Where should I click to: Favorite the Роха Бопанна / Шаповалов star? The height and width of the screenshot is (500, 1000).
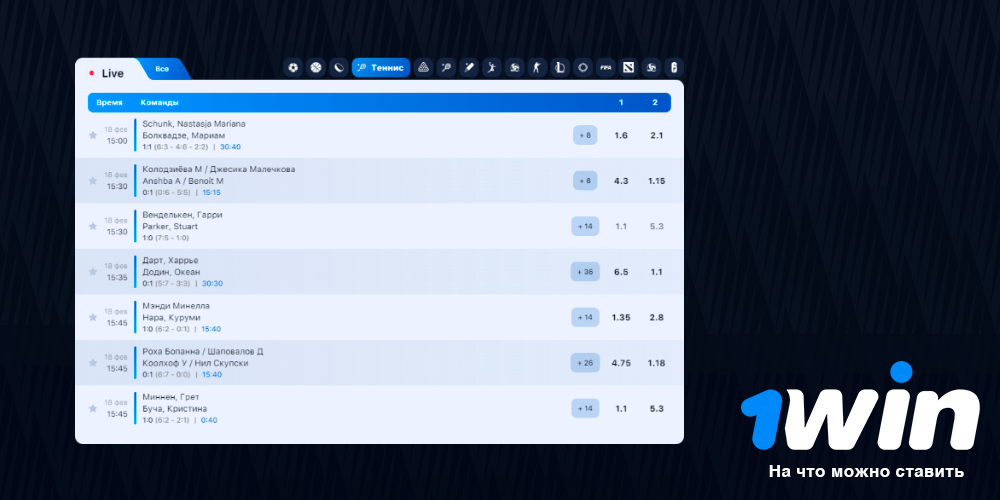tap(92, 363)
